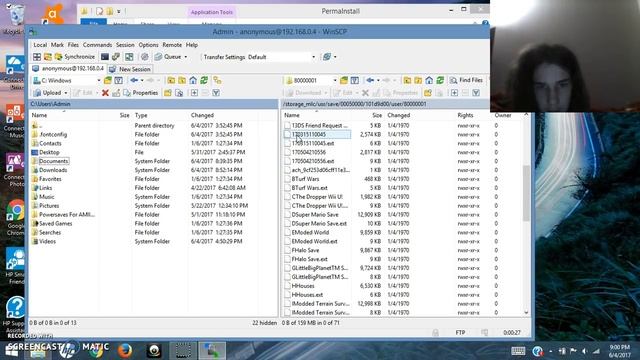This screenshot has width=640, height=360.
Task: Click the taskbar on-screen keyboard icon
Action: point(518,351)
